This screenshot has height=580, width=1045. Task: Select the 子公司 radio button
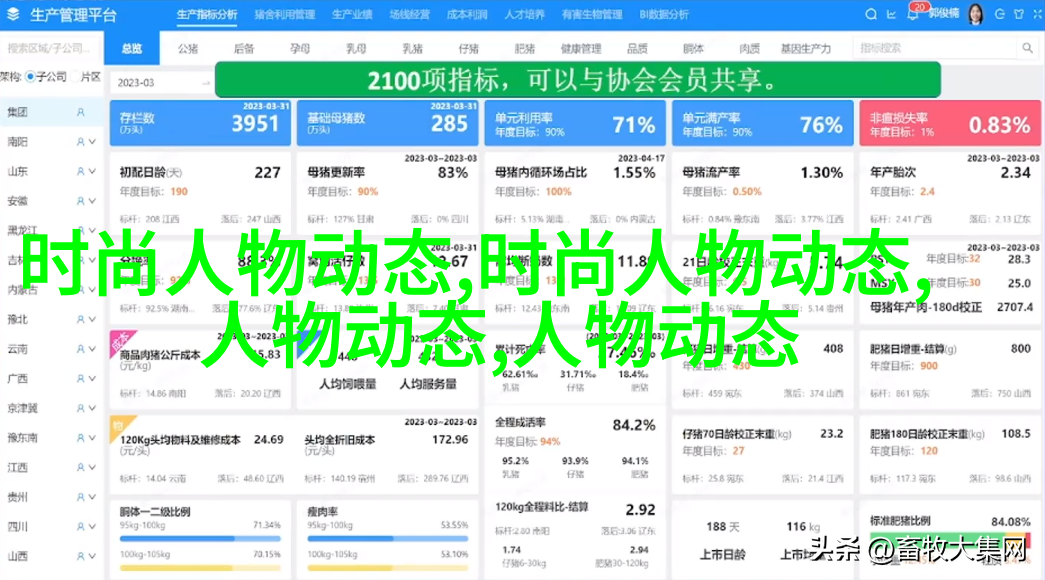pos(30,77)
